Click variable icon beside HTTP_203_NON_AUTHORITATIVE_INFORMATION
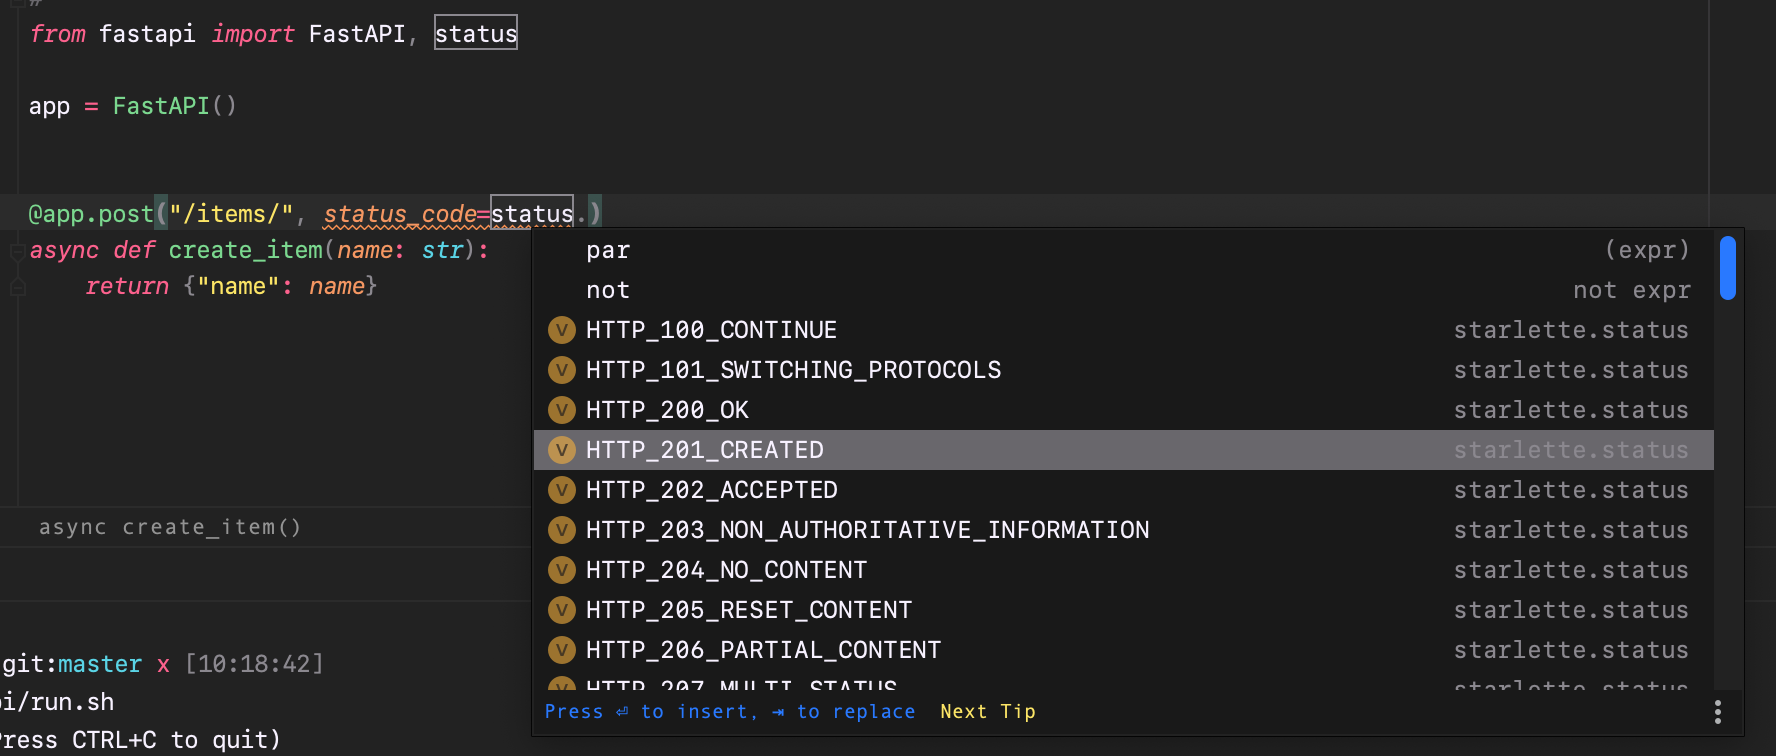The width and height of the screenshot is (1776, 756). (x=562, y=530)
